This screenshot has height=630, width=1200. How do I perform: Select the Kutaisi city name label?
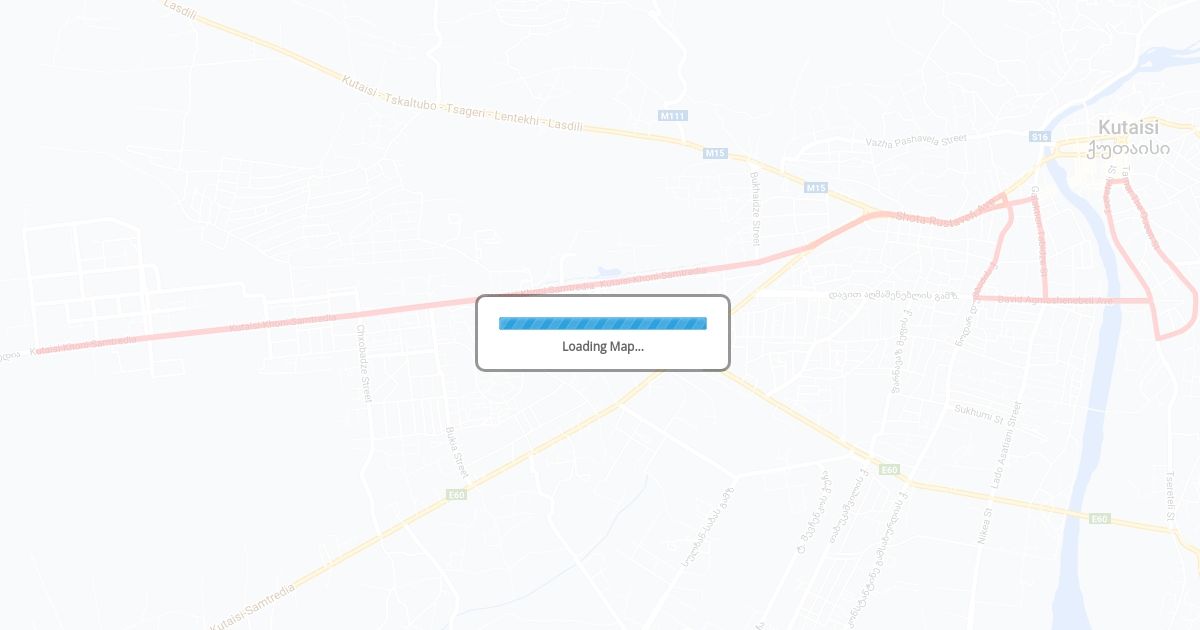(x=1128, y=127)
